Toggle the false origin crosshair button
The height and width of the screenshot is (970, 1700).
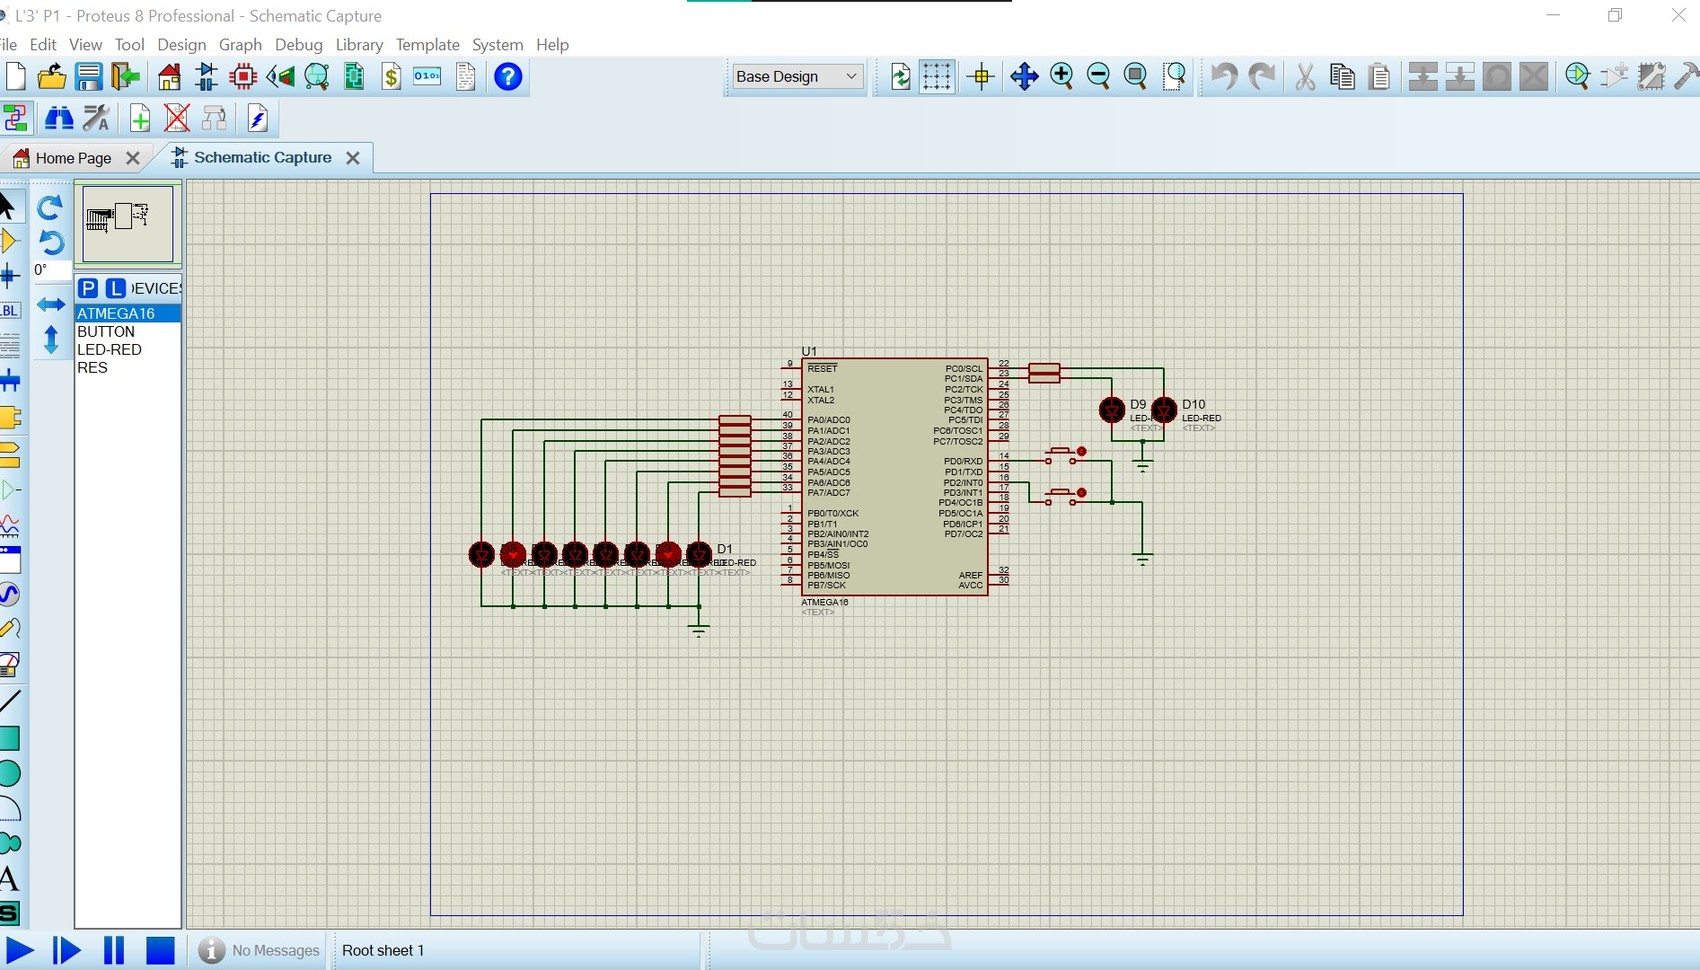point(981,77)
